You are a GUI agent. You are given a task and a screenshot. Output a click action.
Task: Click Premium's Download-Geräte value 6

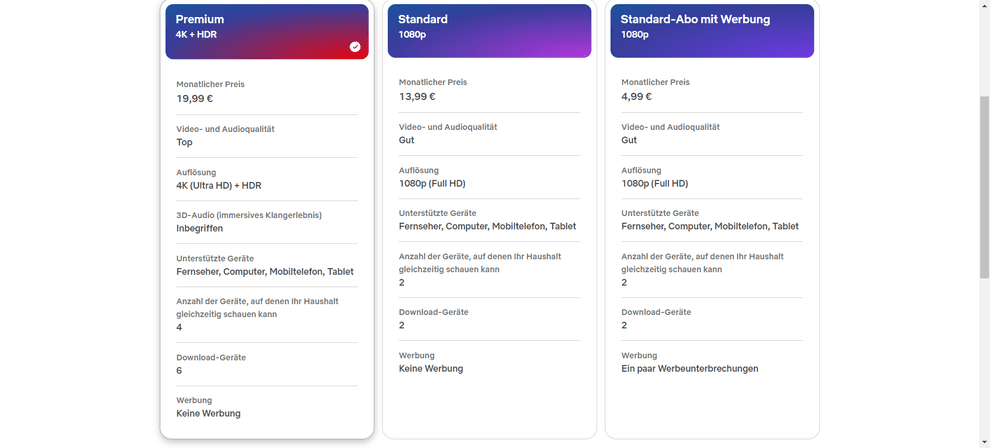click(179, 371)
